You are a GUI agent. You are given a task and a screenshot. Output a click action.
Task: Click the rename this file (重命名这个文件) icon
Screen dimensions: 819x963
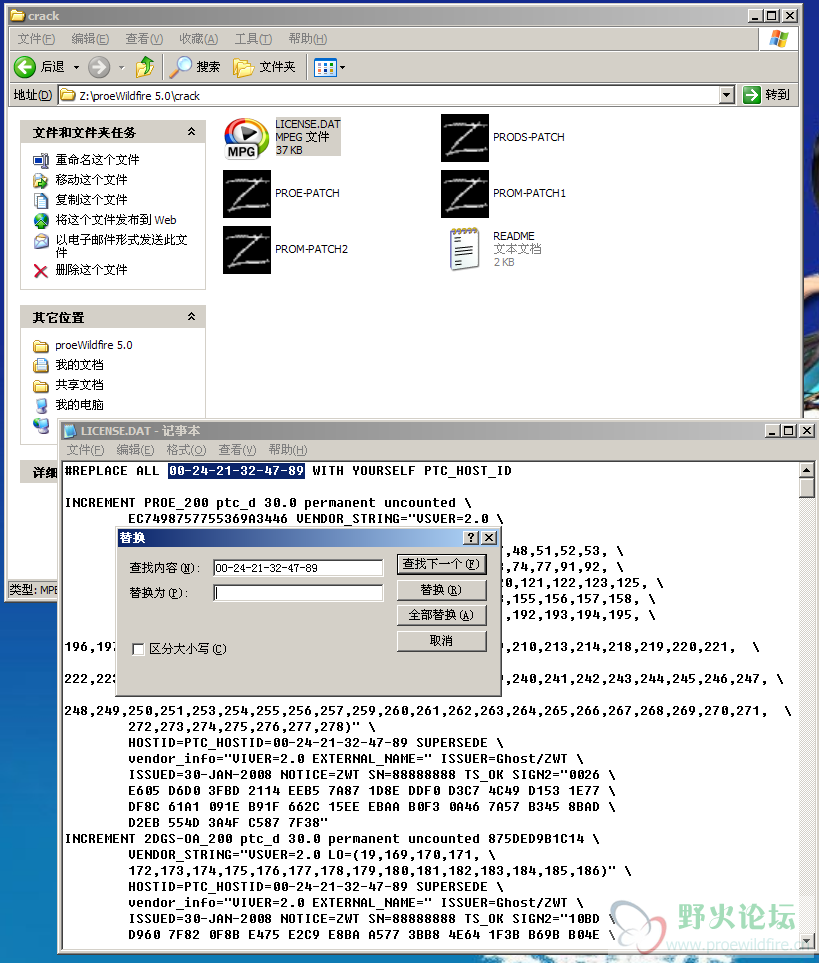point(41,160)
